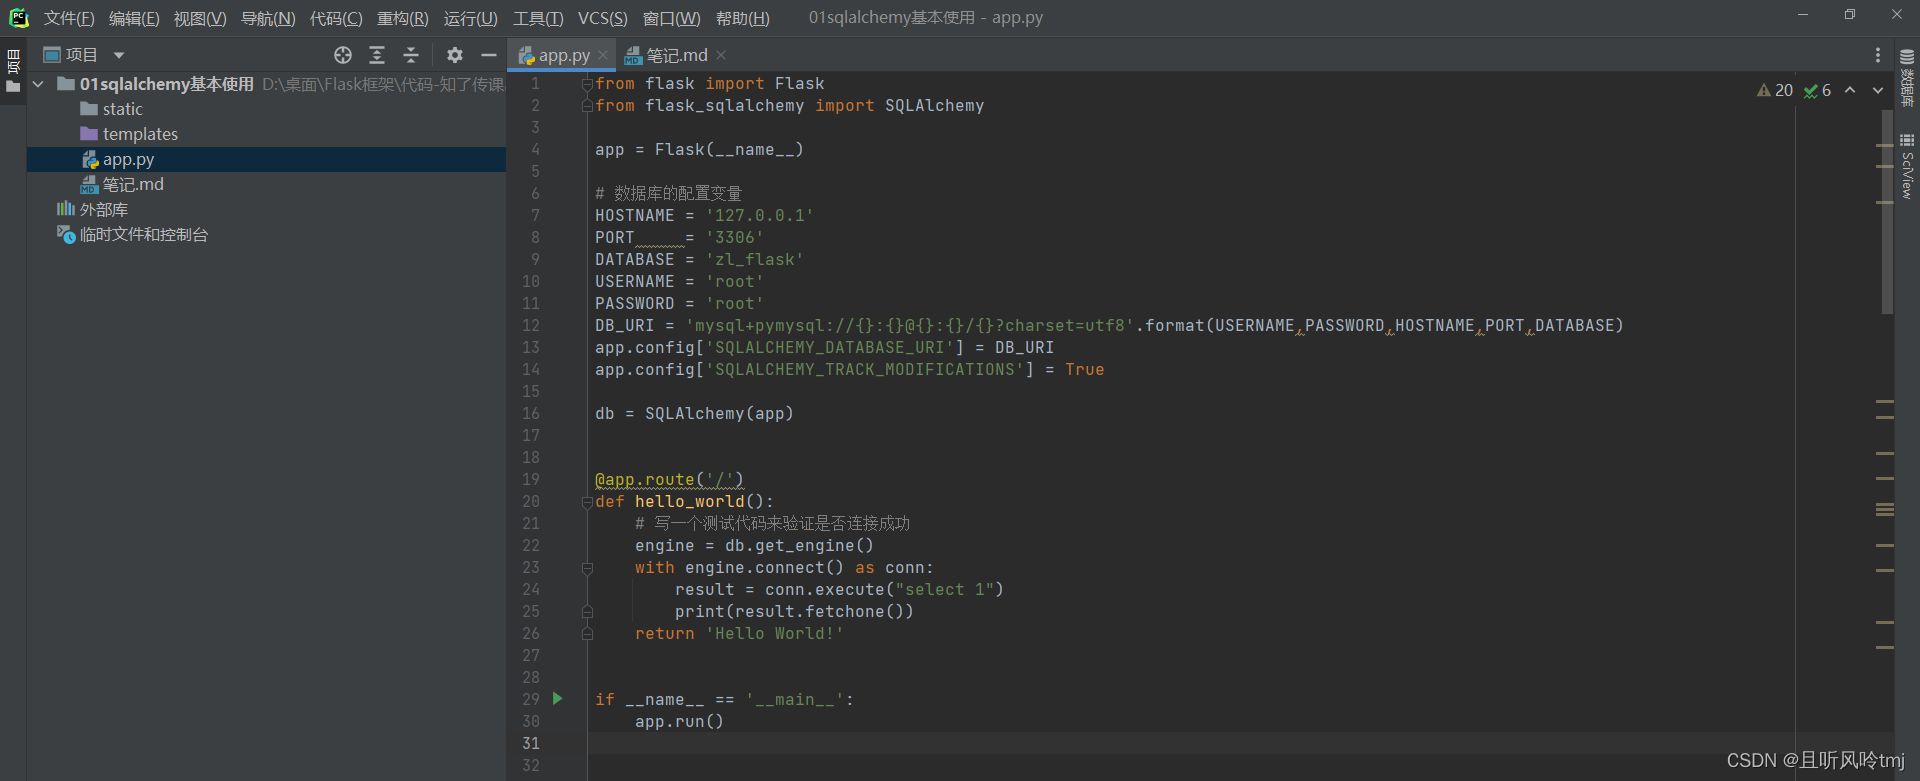Select the static folder
Viewport: 1920px width, 781px height.
pos(112,109)
